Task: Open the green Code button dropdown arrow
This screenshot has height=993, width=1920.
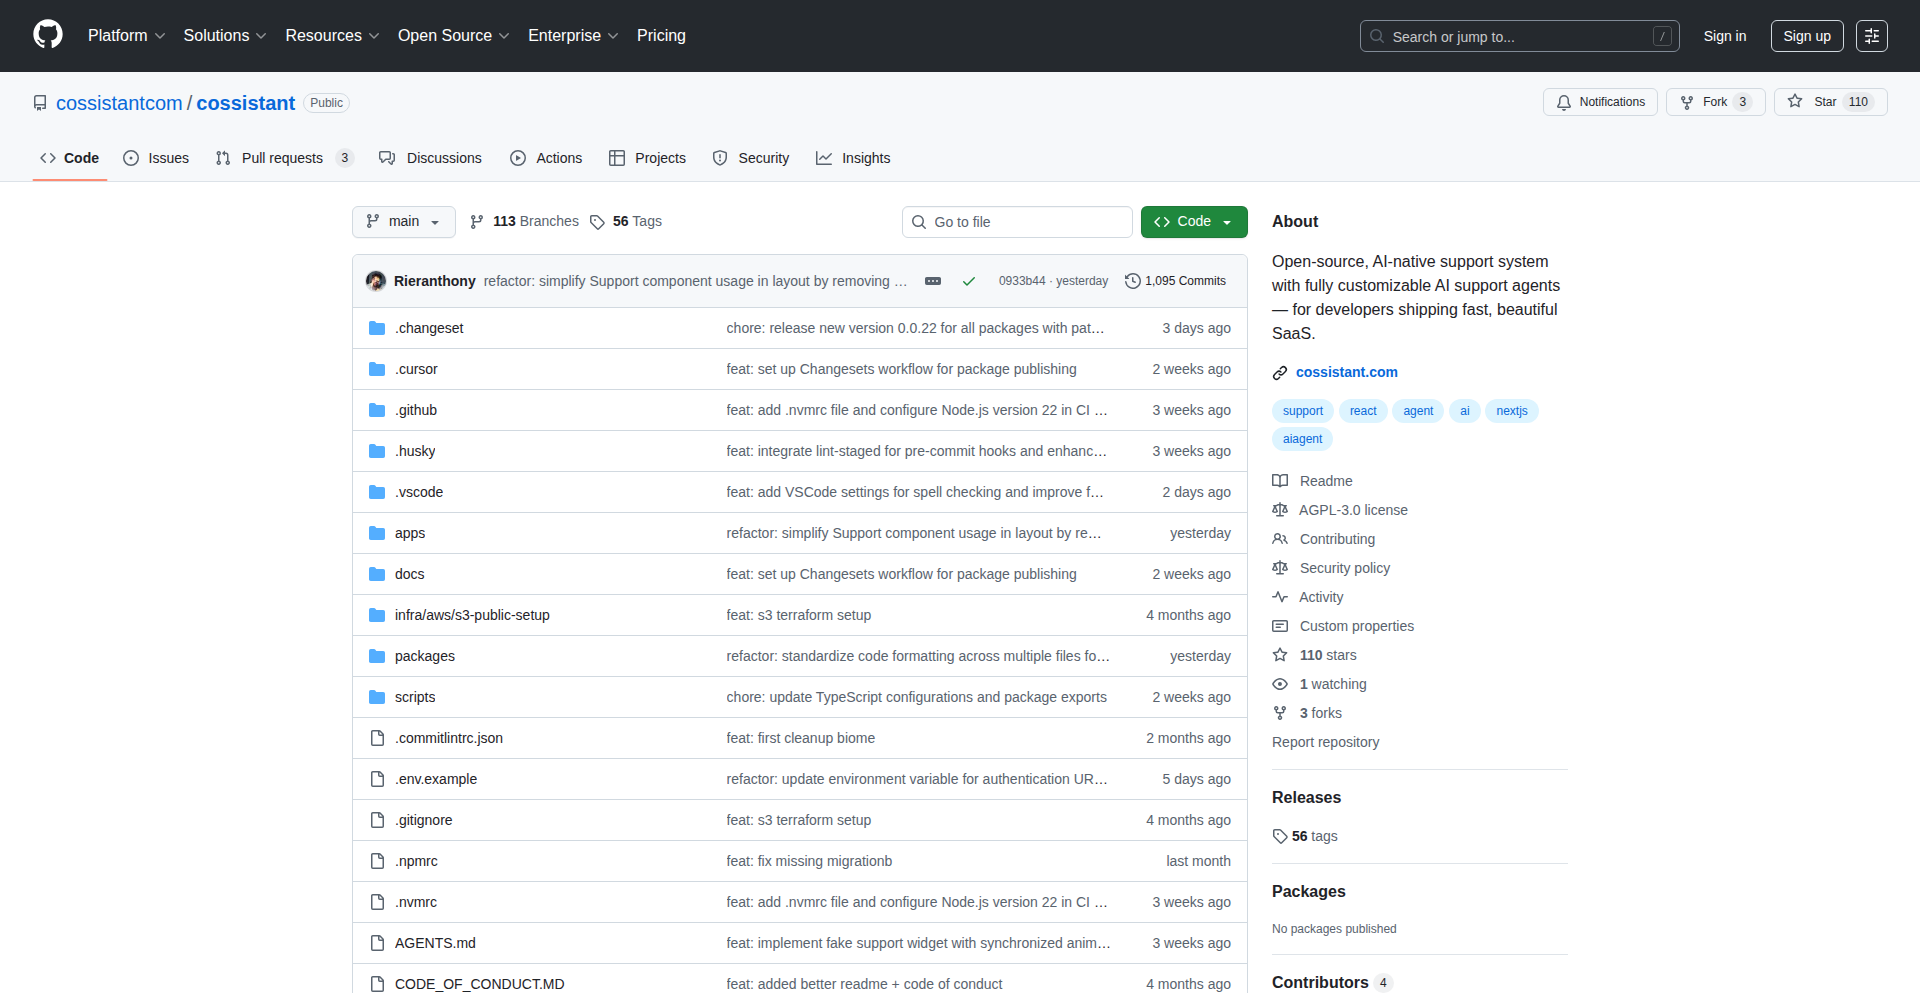Action: (x=1228, y=222)
